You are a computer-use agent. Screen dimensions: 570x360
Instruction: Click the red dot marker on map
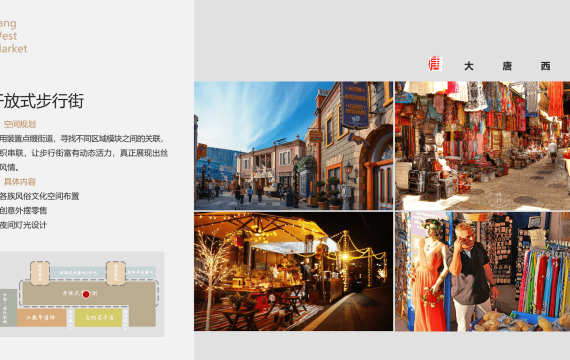click(x=86, y=294)
